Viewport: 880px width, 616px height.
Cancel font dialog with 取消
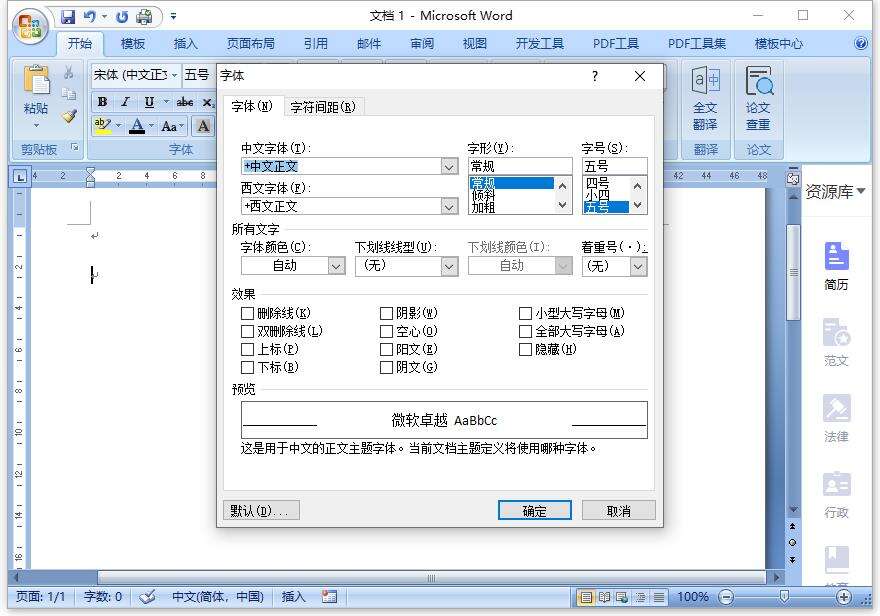click(618, 511)
